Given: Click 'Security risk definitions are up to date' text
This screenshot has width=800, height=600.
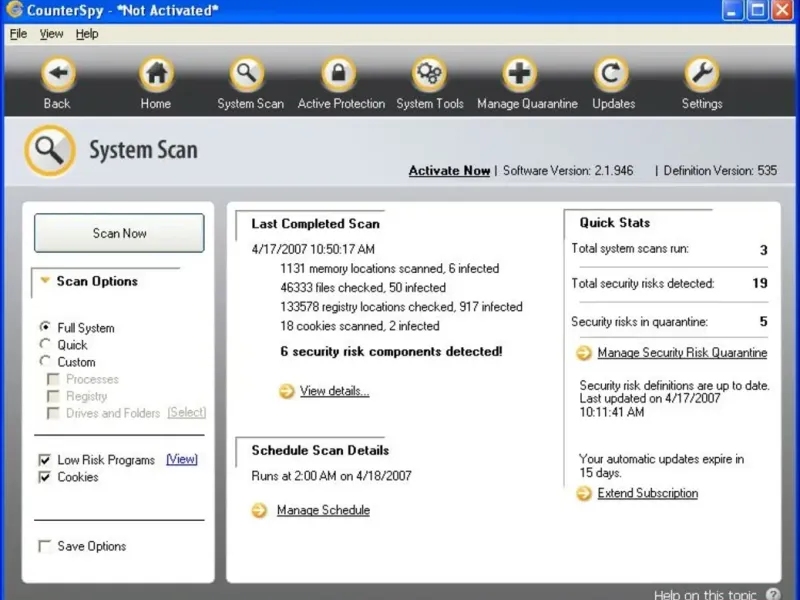Looking at the screenshot, I should point(674,386).
